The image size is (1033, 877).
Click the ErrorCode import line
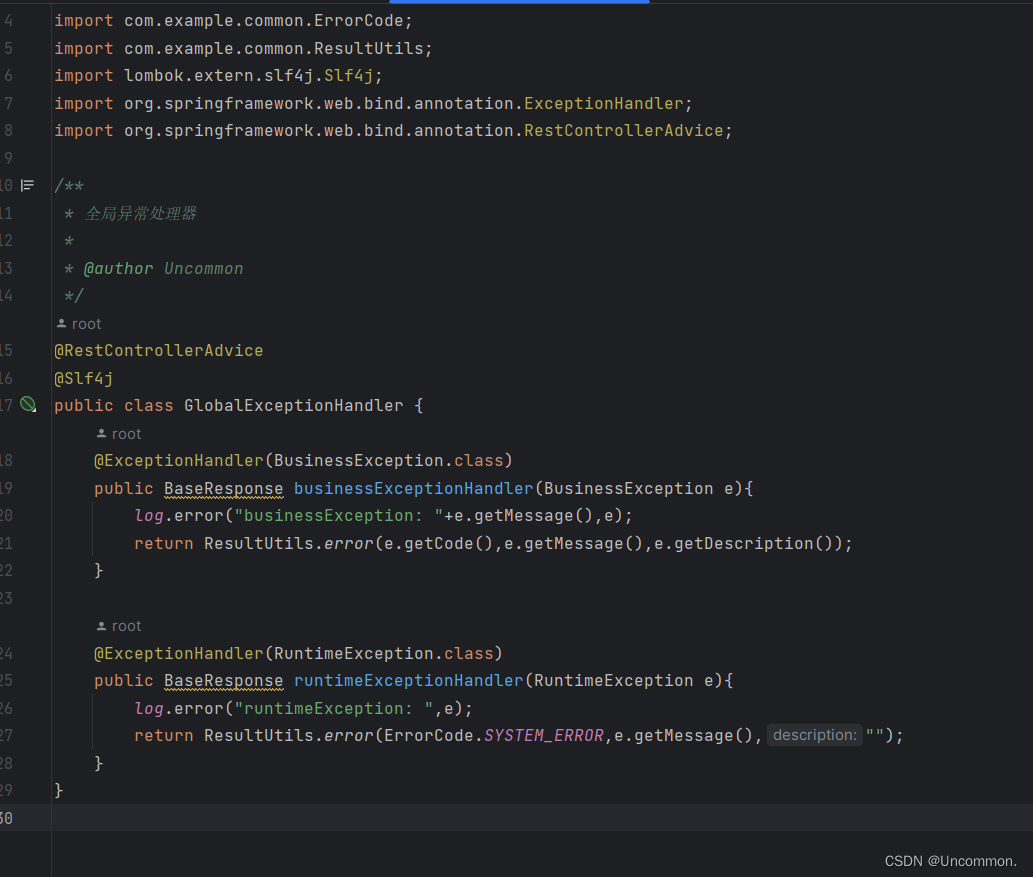[x=233, y=21]
